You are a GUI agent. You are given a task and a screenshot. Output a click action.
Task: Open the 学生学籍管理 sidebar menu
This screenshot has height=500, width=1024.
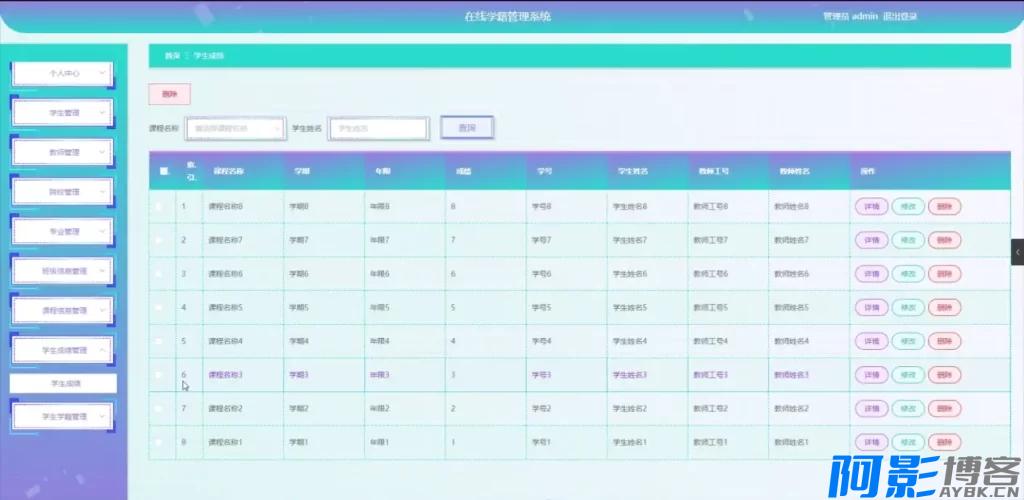pos(63,415)
